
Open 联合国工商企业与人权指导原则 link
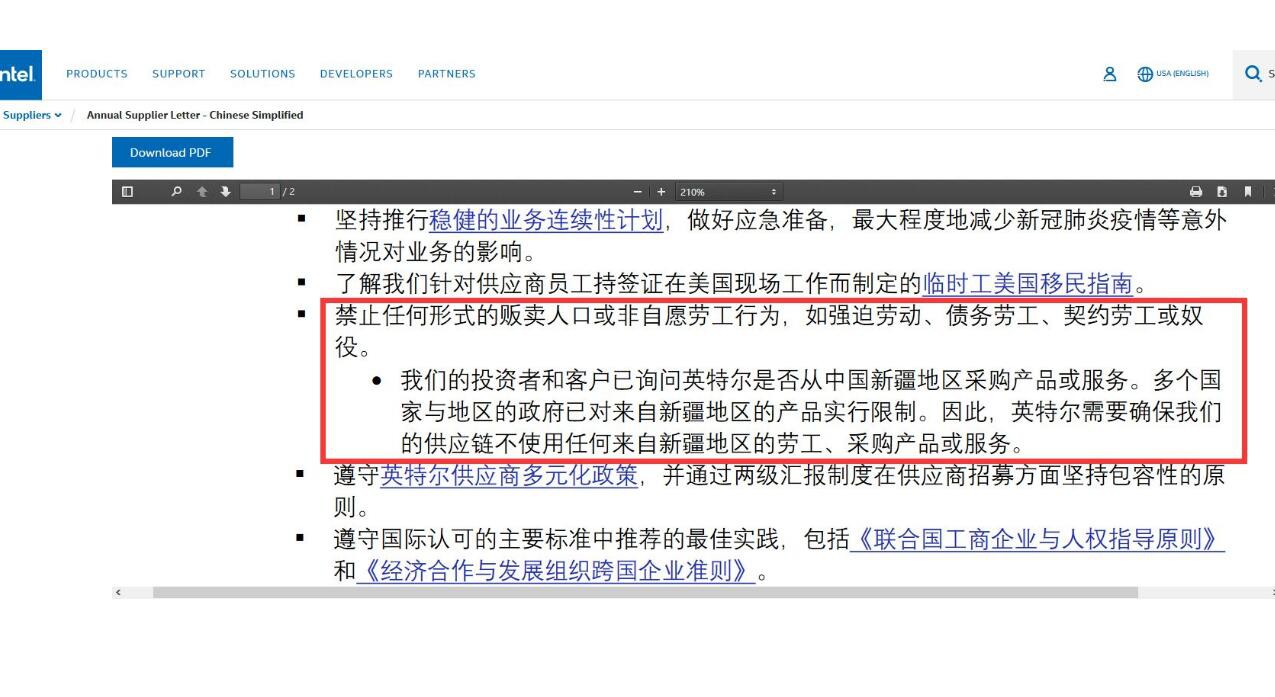click(1037, 540)
